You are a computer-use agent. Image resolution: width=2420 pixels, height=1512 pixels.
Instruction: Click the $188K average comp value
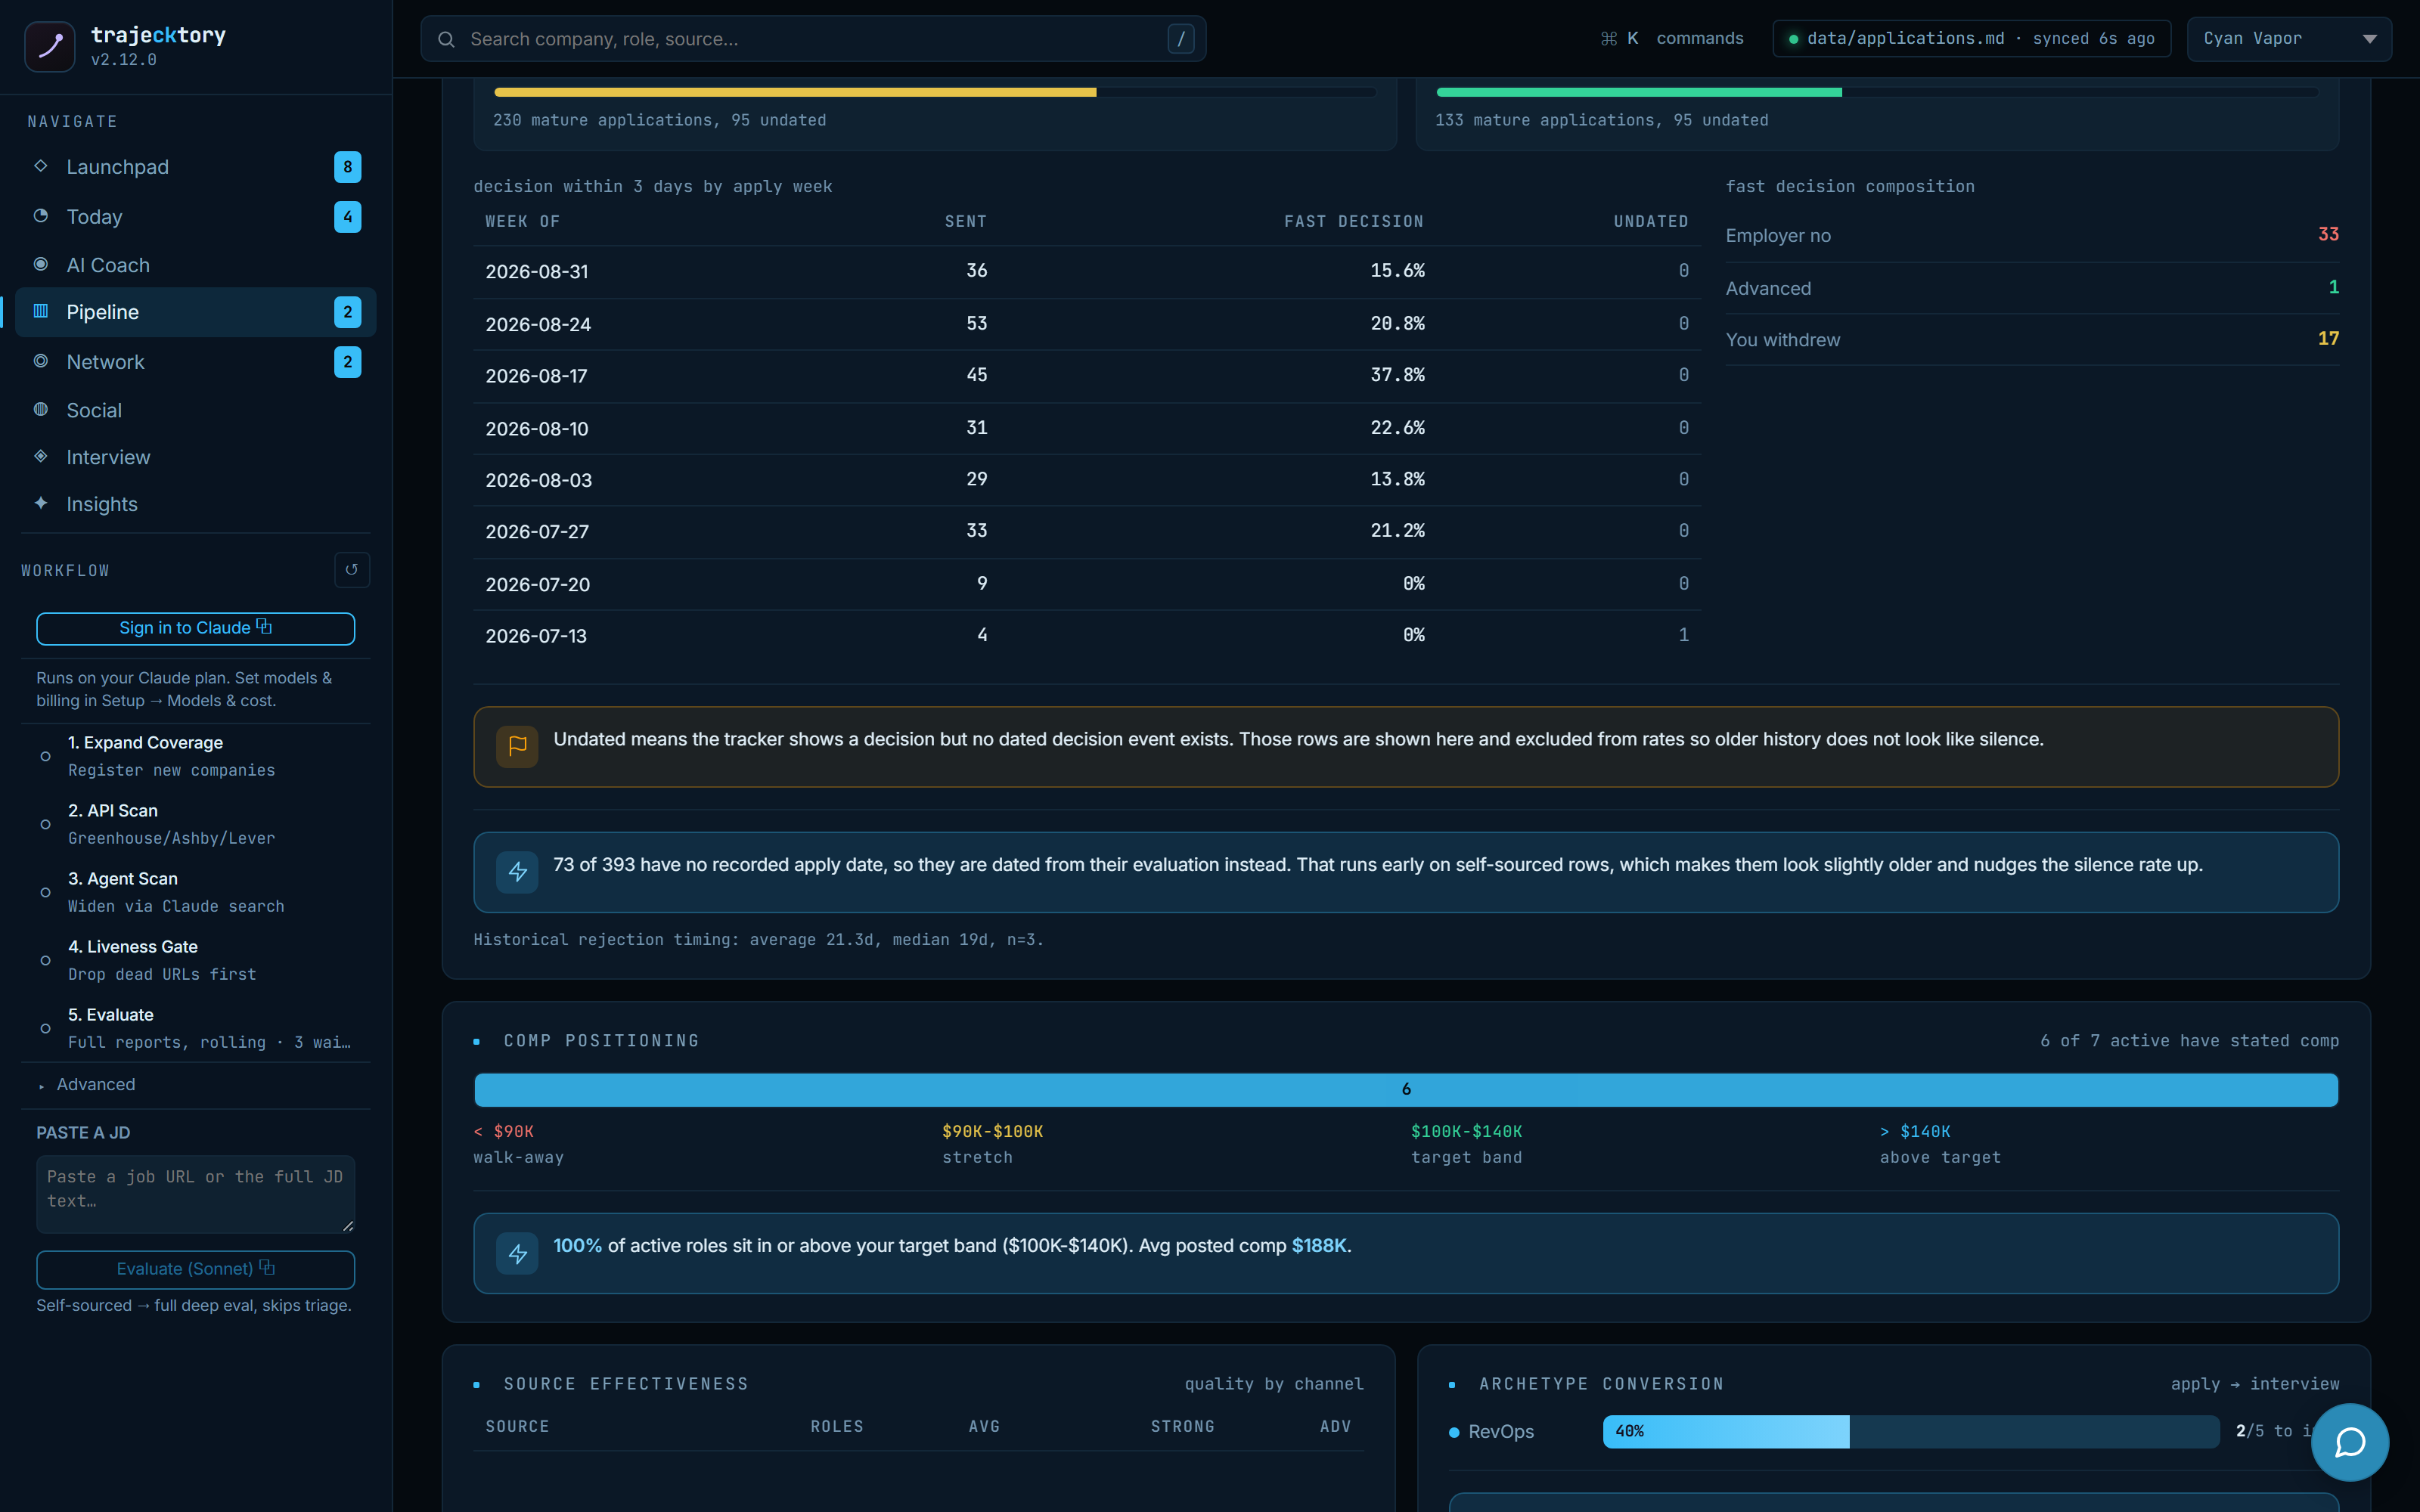click(1319, 1245)
